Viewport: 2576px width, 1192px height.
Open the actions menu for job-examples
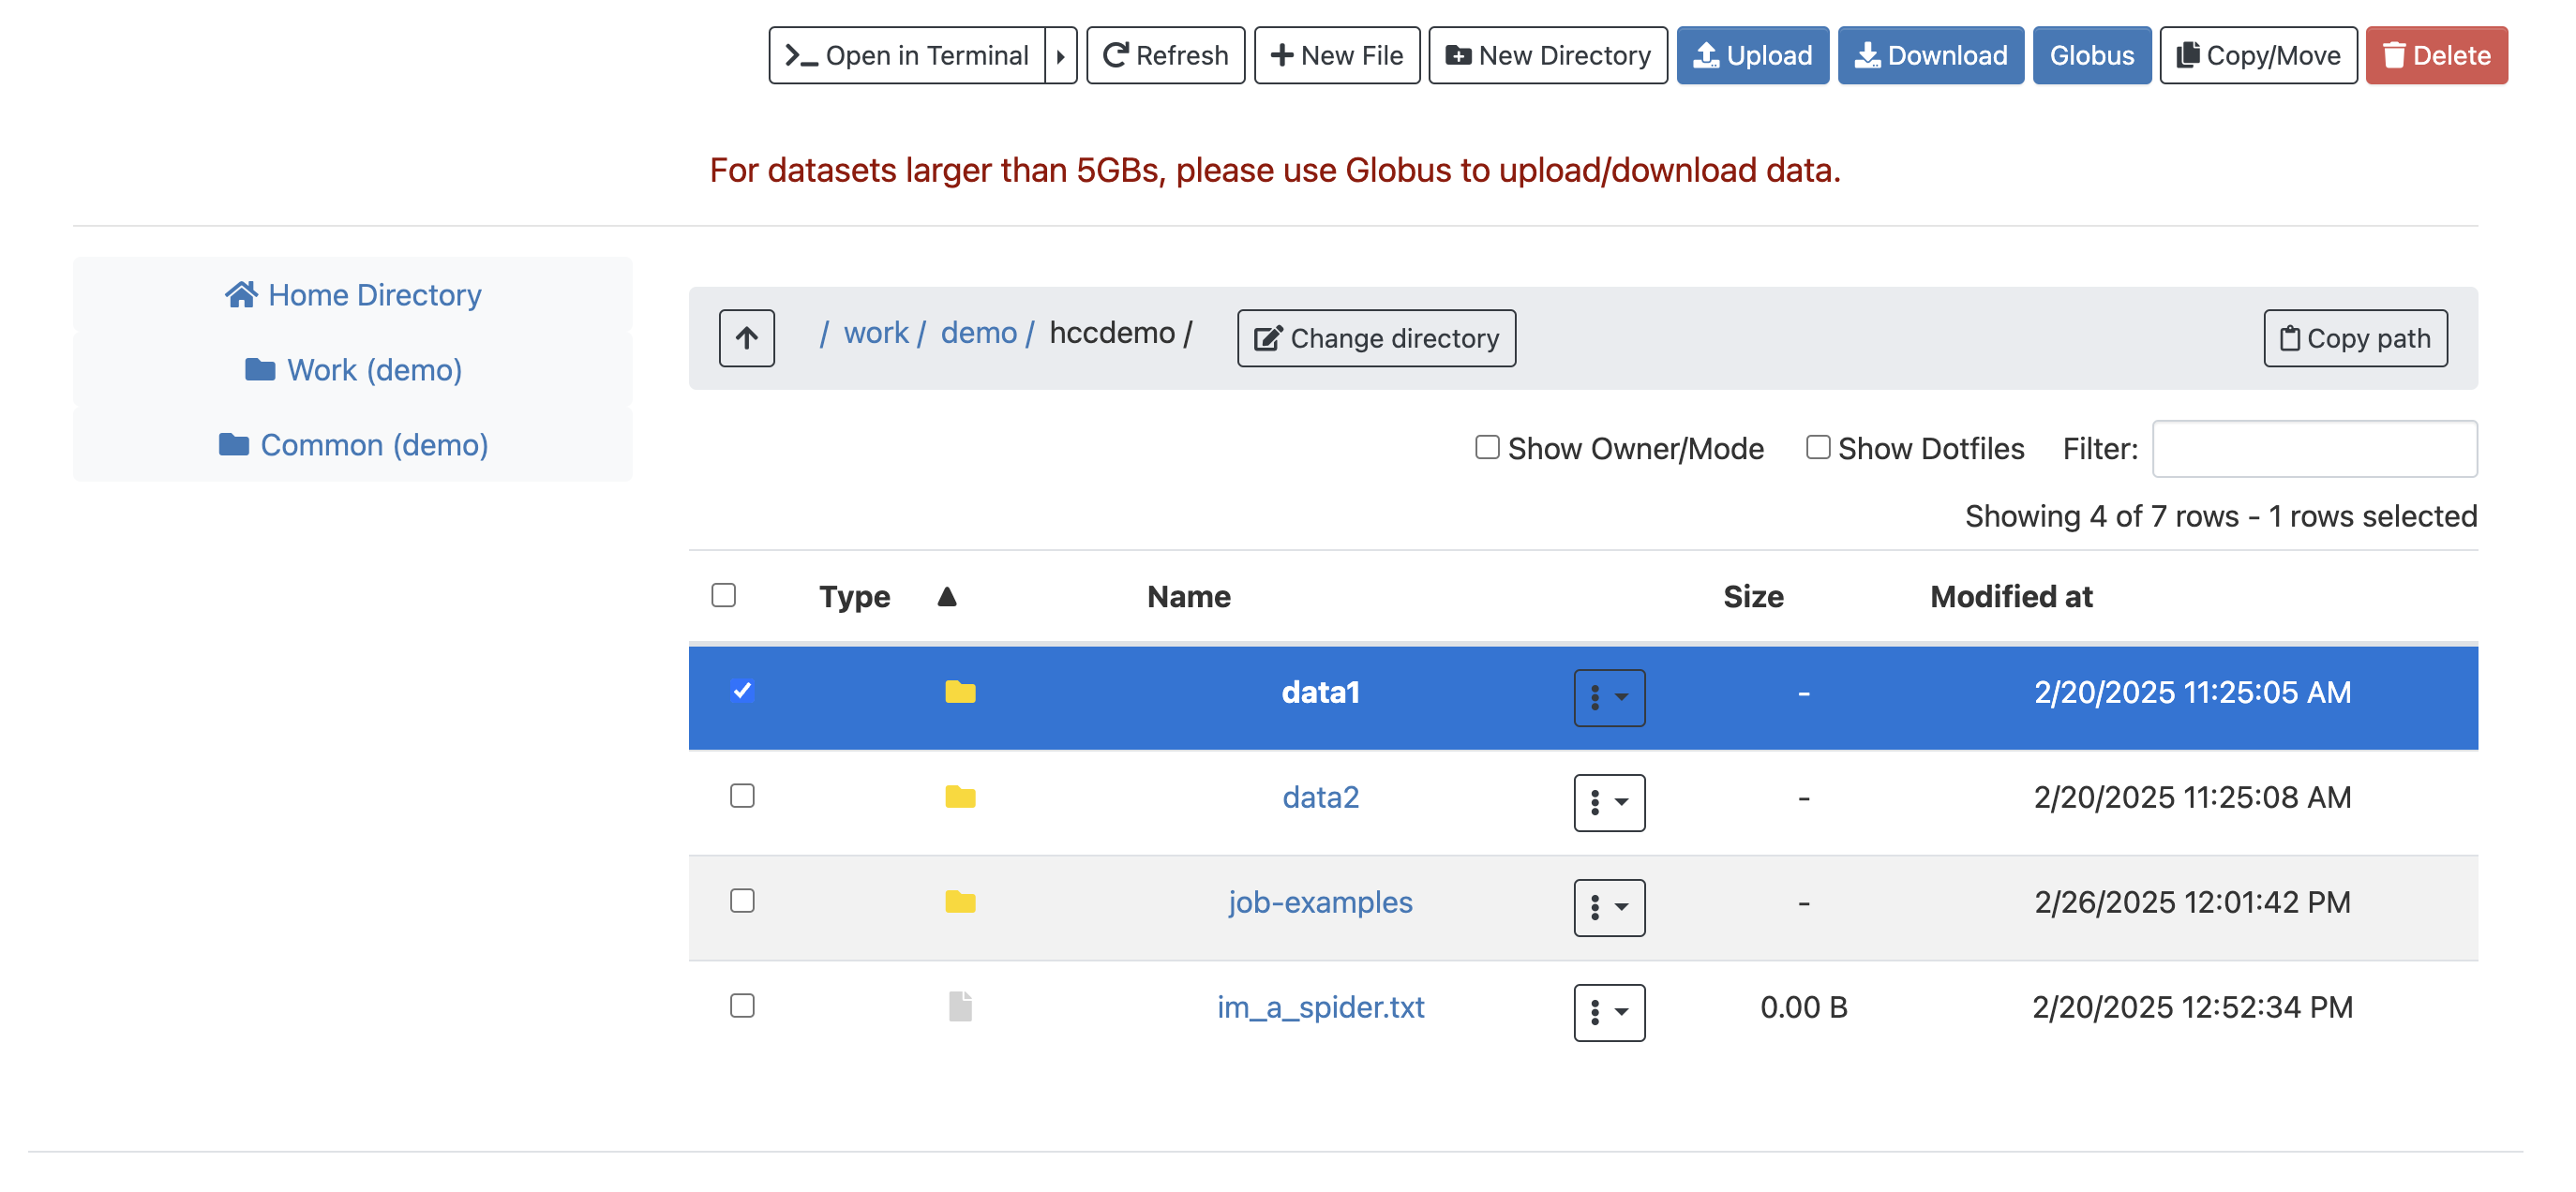1608,907
